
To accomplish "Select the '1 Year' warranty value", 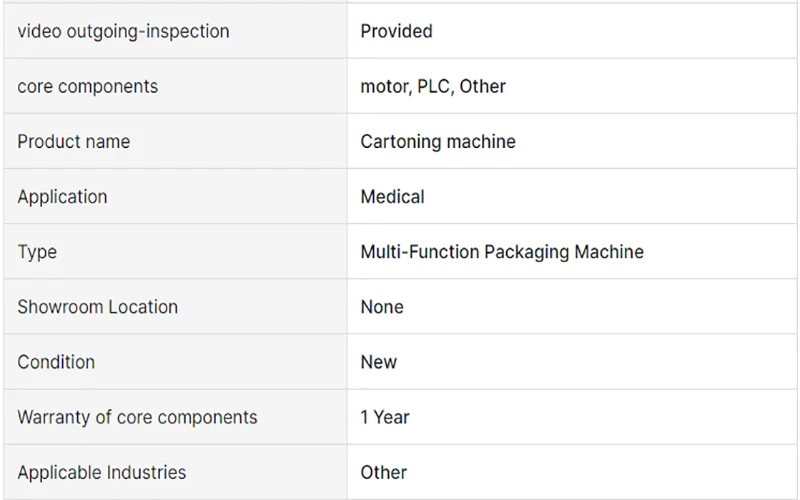I will point(385,417).
